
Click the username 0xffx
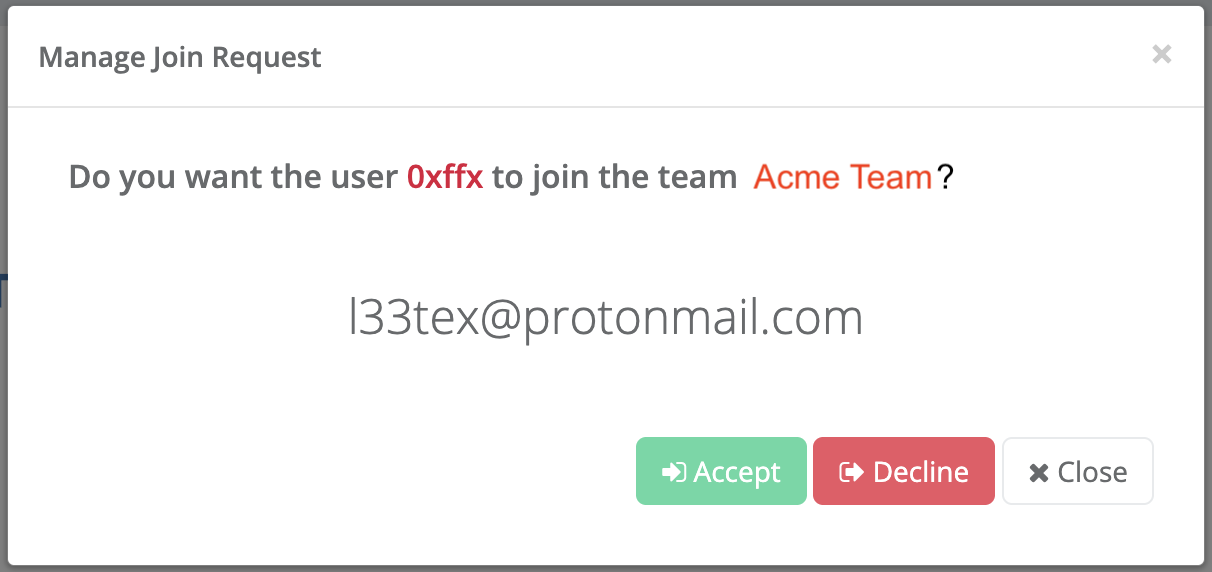(445, 177)
